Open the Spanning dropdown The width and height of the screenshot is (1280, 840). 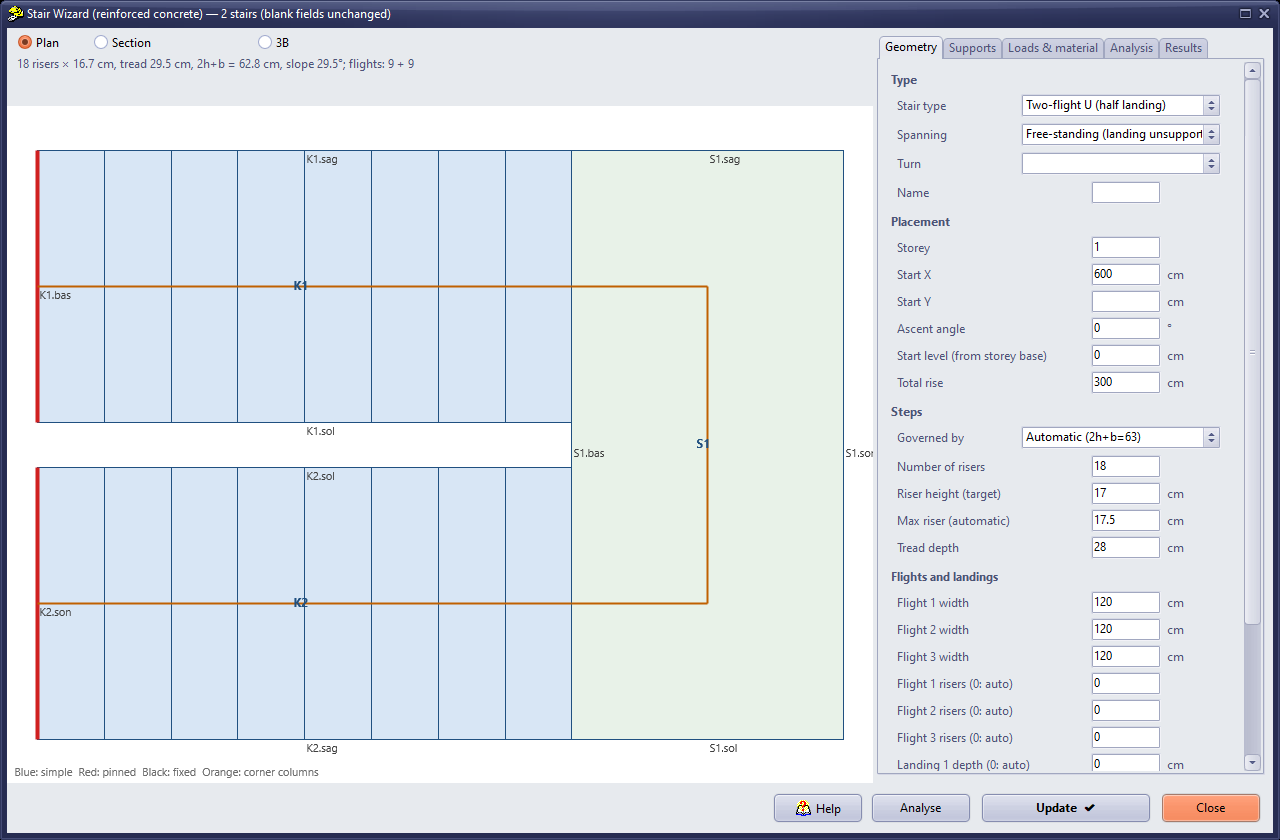[x=1120, y=134]
